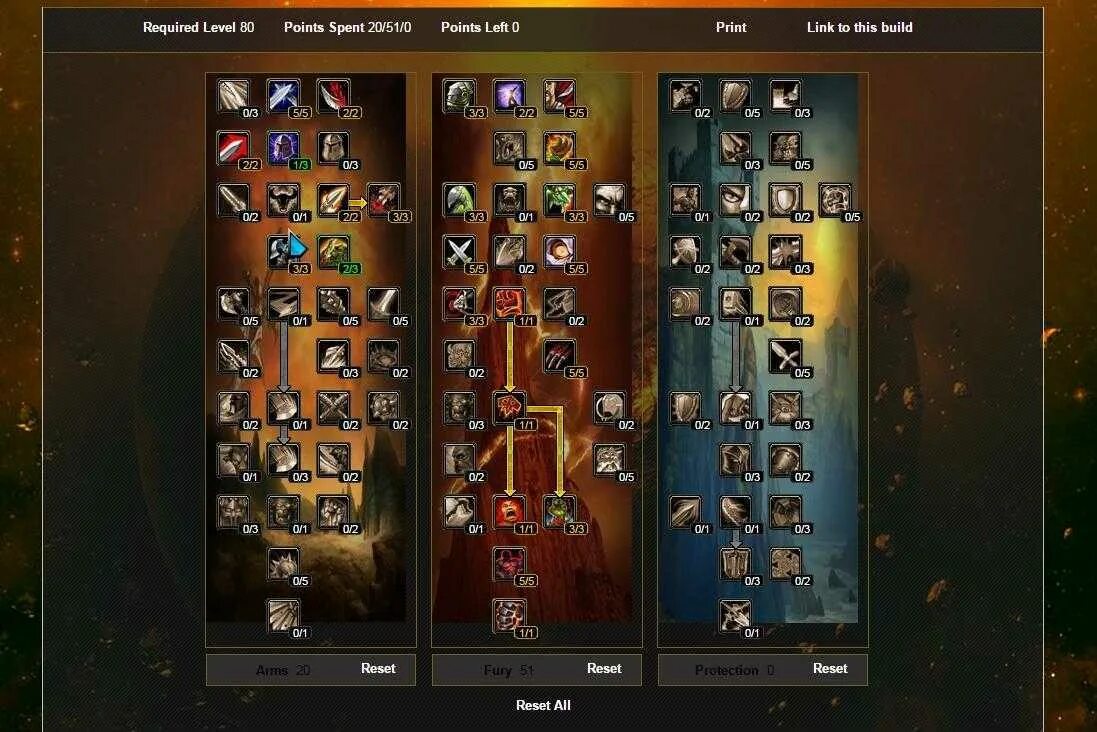Image resolution: width=1097 pixels, height=732 pixels.
Task: Open Link to this build
Action: 859,27
